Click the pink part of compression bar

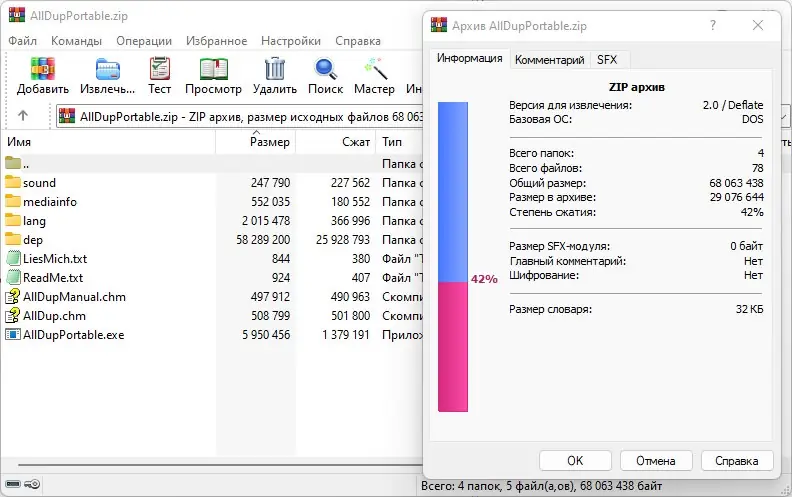pyautogui.click(x=453, y=347)
